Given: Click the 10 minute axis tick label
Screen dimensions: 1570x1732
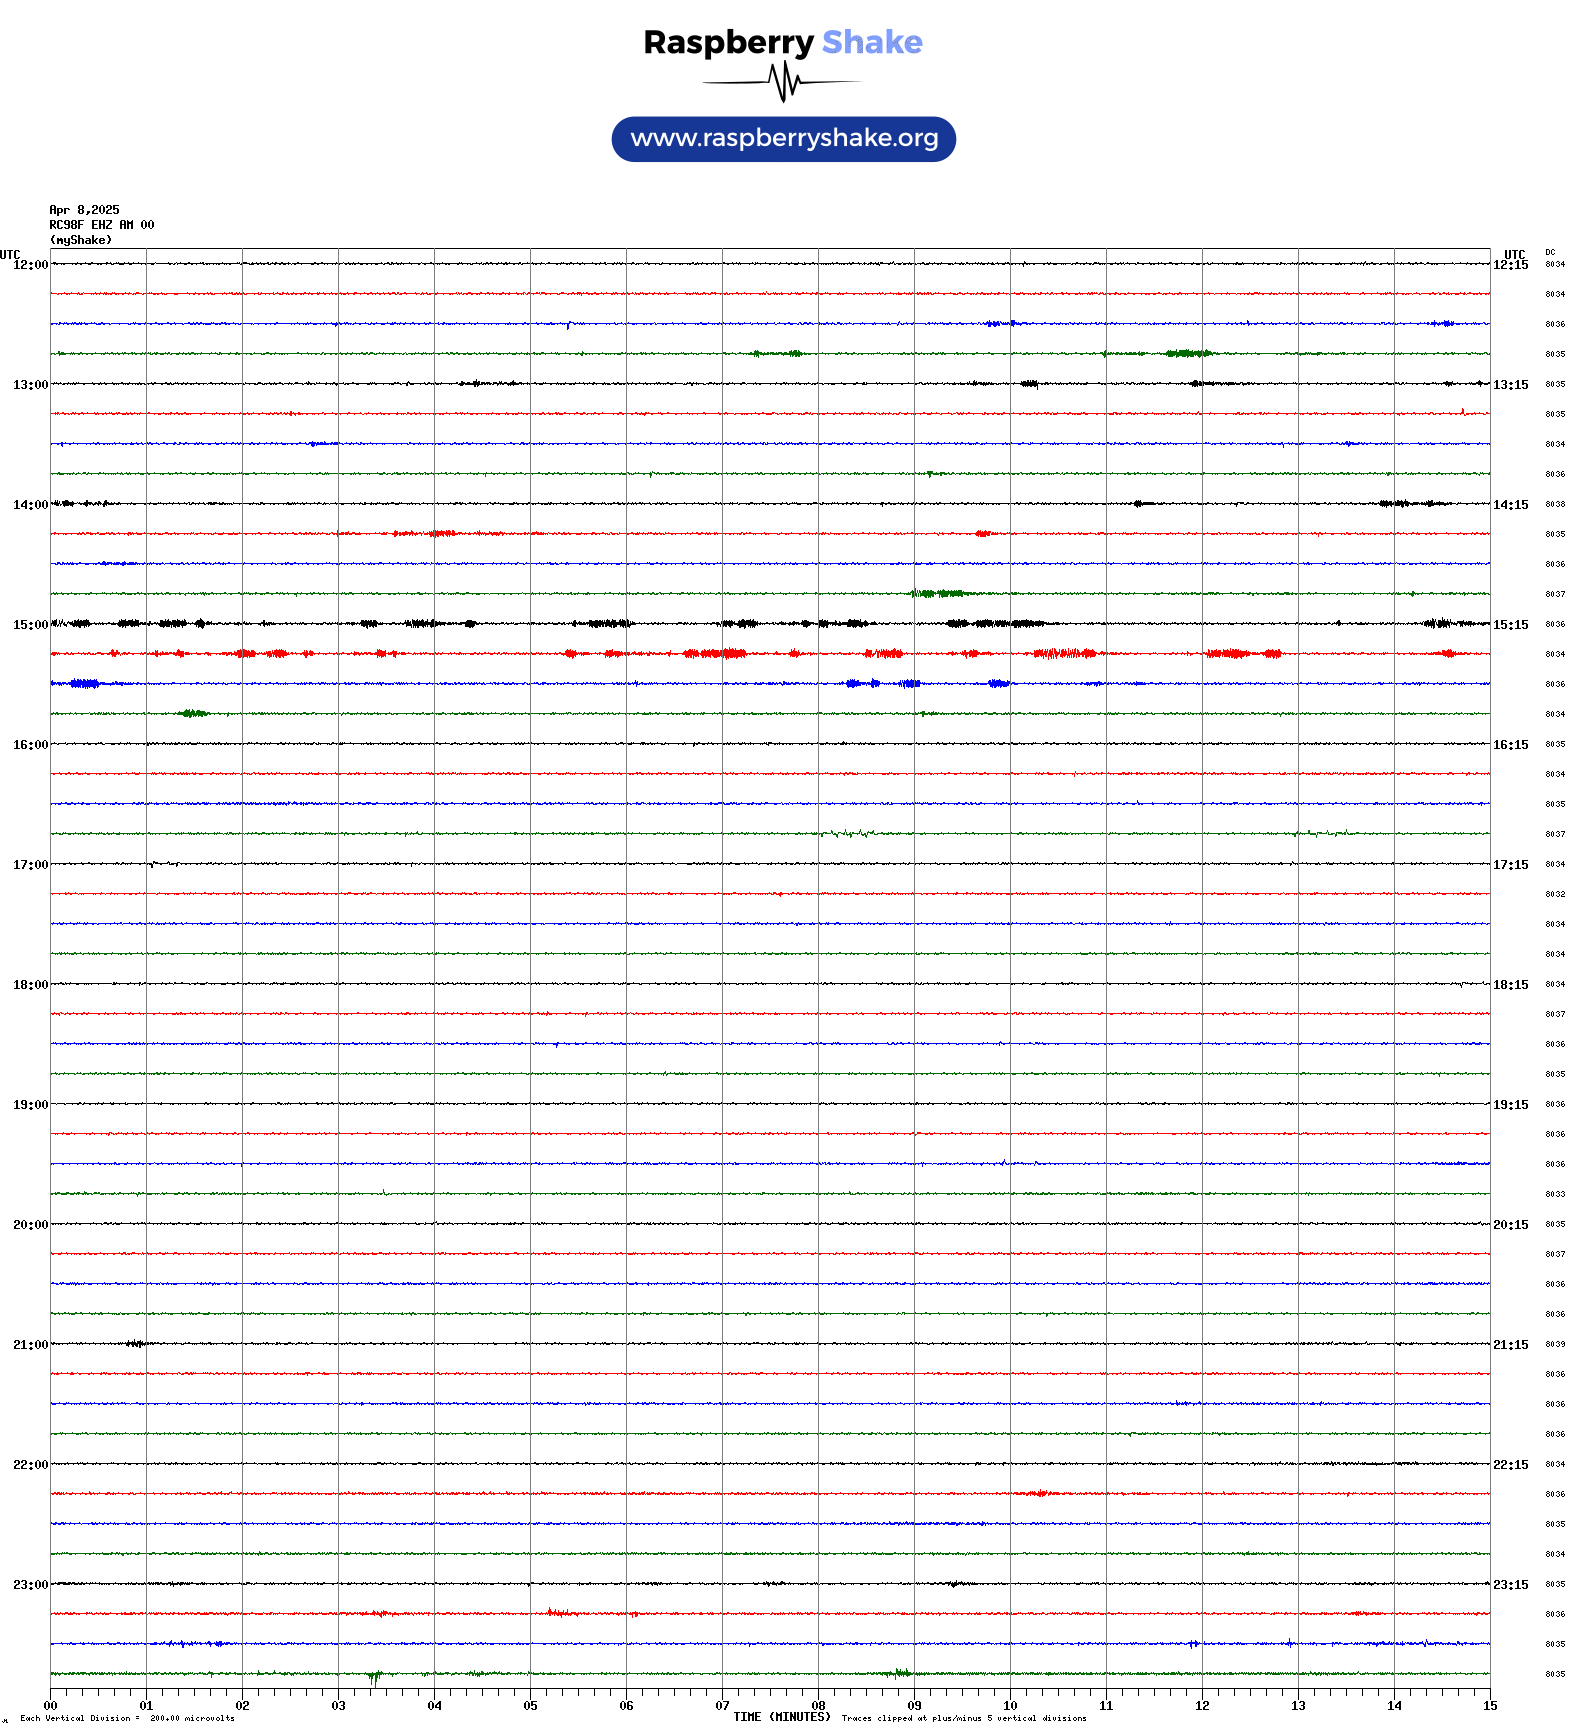Looking at the screenshot, I should [1010, 1706].
